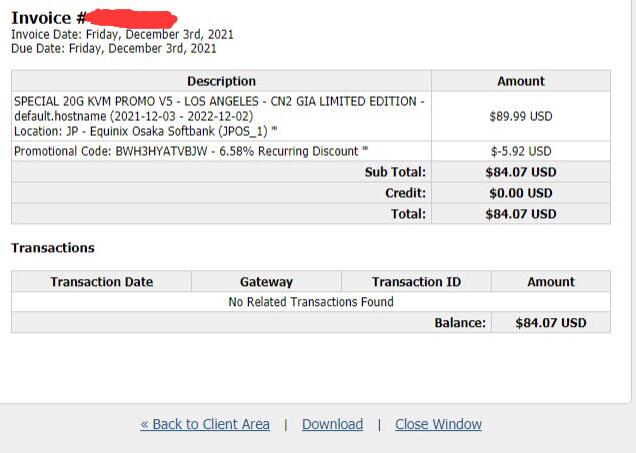Click the $-5.92 USD discount amount

[x=521, y=151]
